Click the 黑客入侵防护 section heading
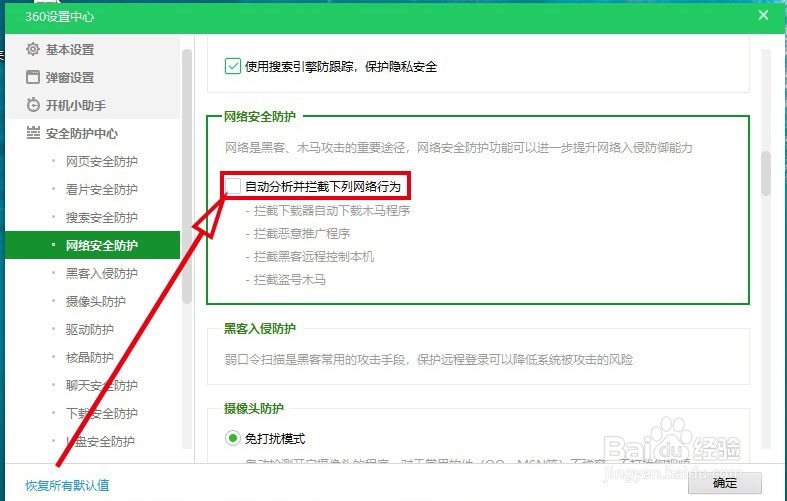Image resolution: width=787 pixels, height=501 pixels. pyautogui.click(x=260, y=328)
